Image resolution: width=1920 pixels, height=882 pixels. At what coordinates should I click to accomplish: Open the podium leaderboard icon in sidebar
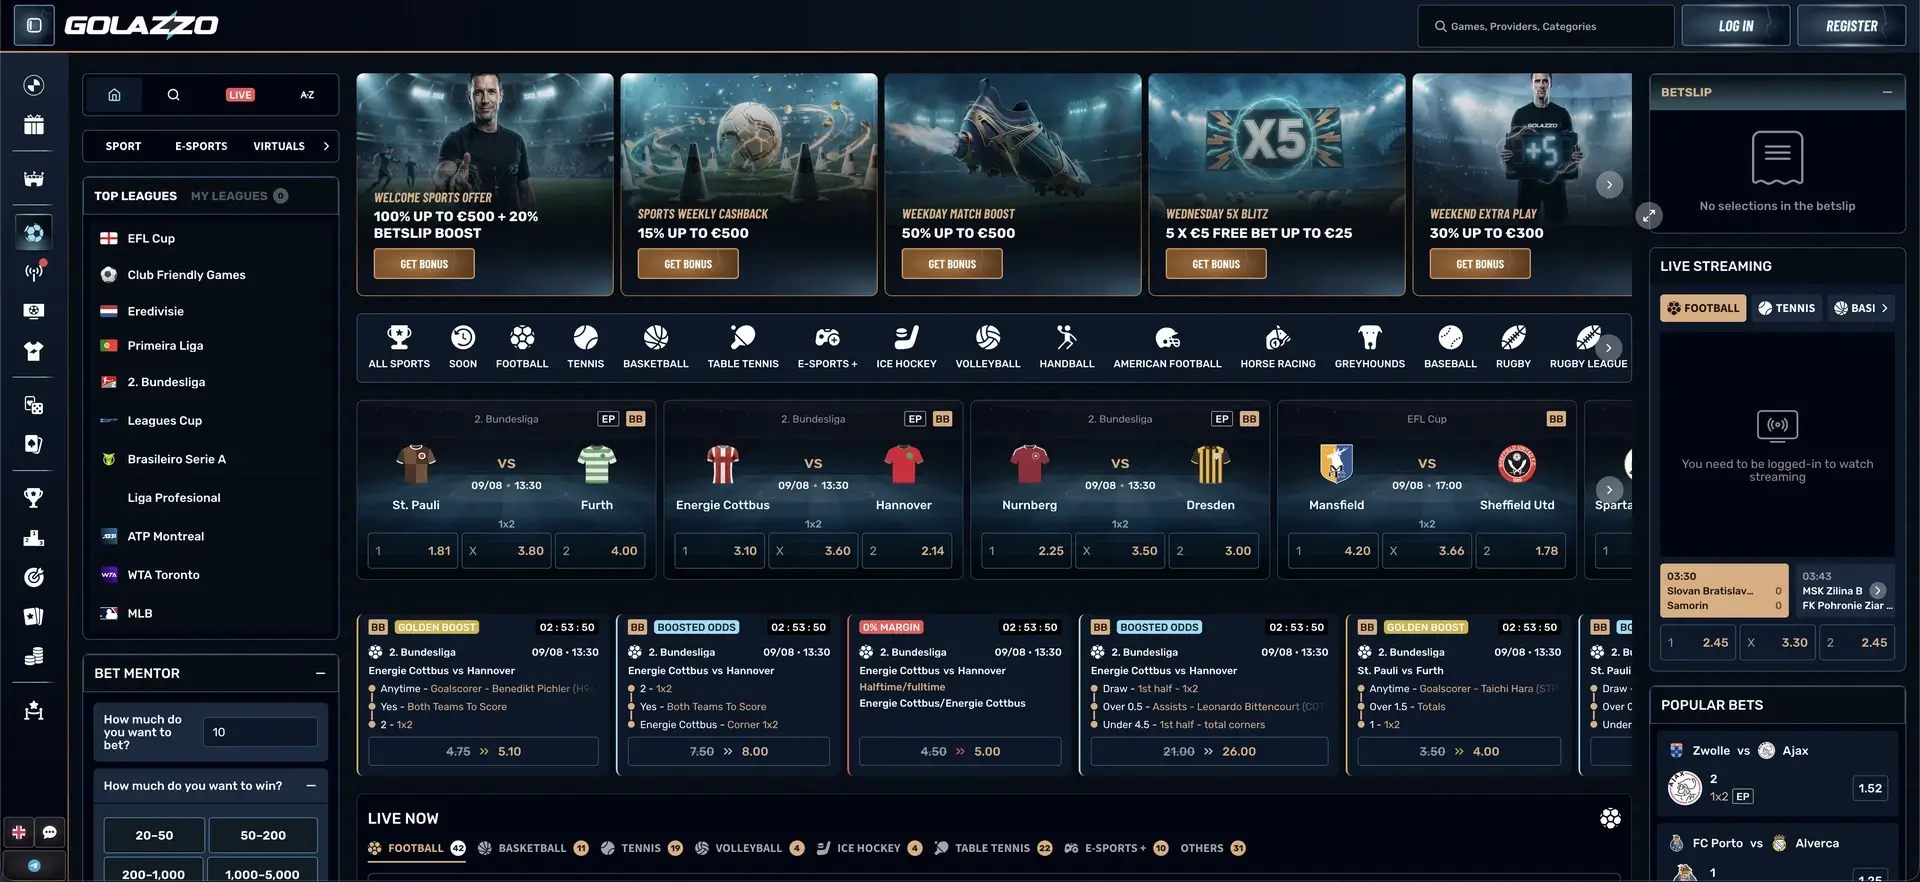(x=34, y=537)
